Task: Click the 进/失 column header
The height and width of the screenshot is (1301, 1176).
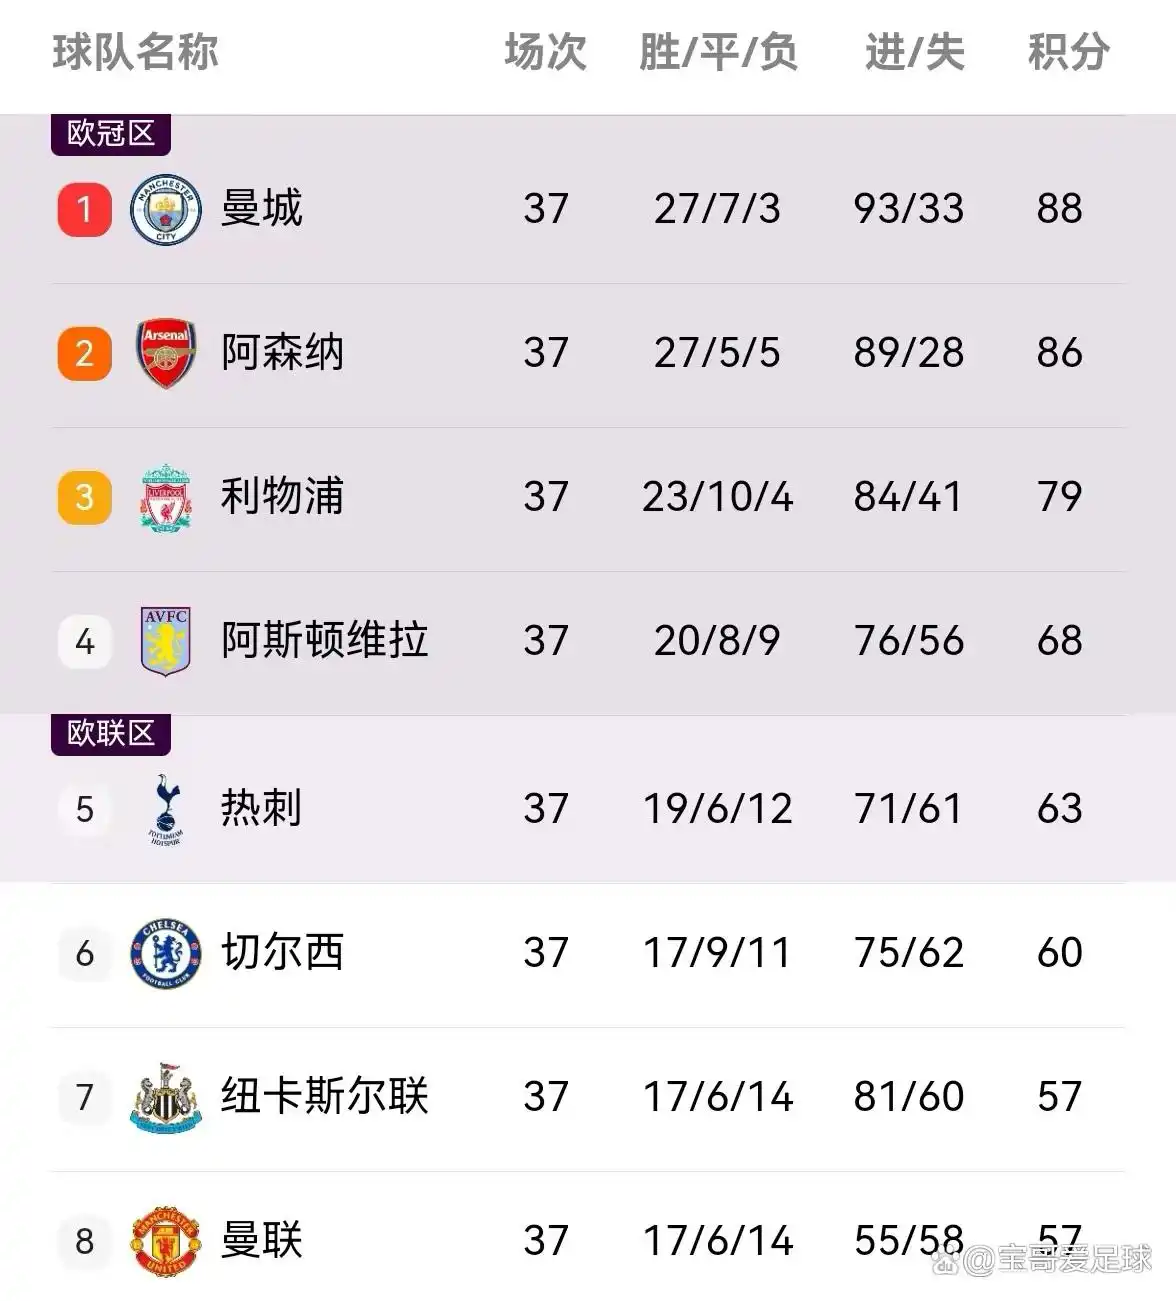Action: 914,52
